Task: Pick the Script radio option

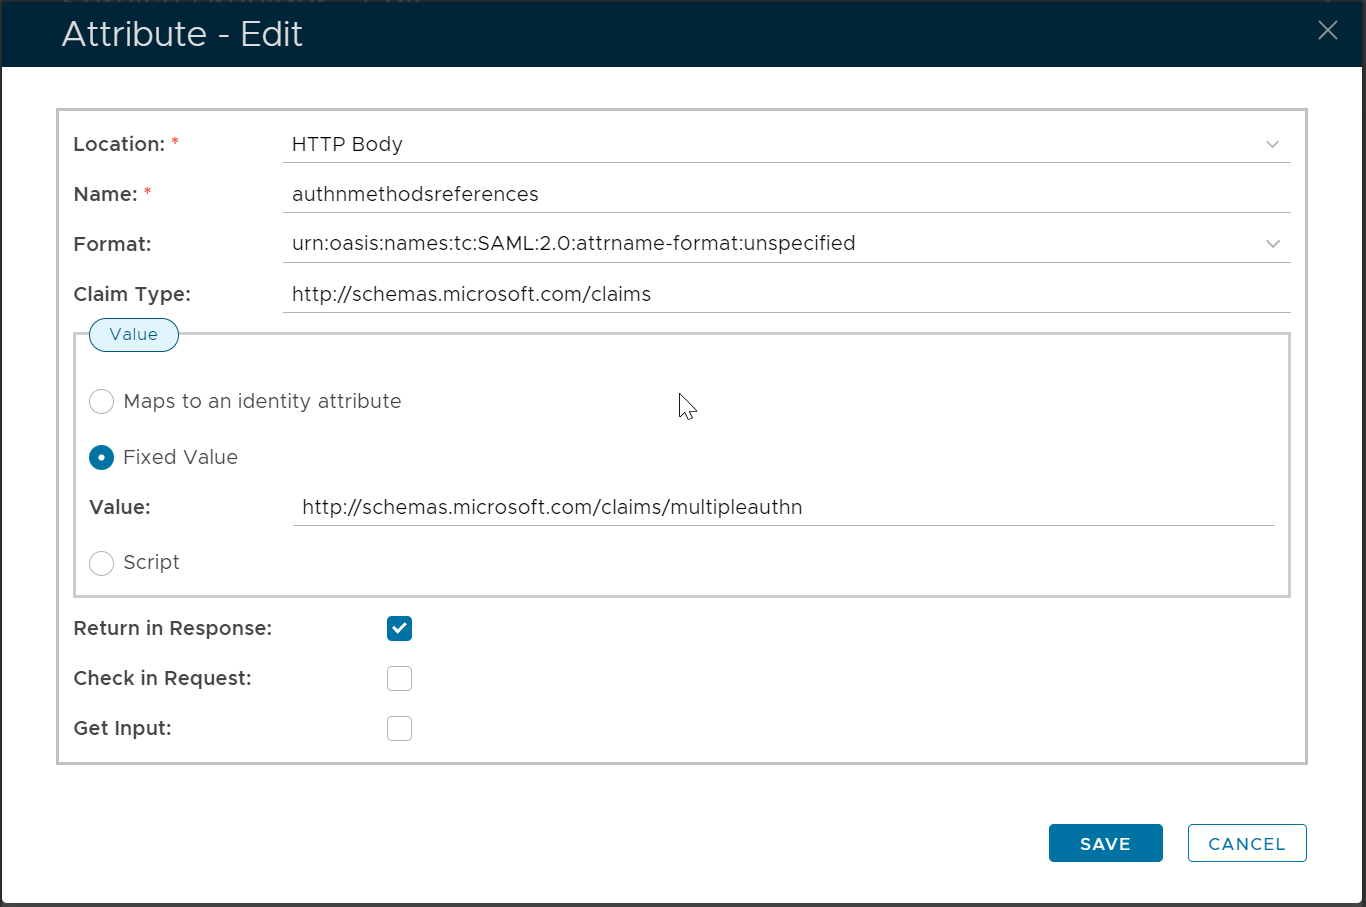Action: click(102, 563)
